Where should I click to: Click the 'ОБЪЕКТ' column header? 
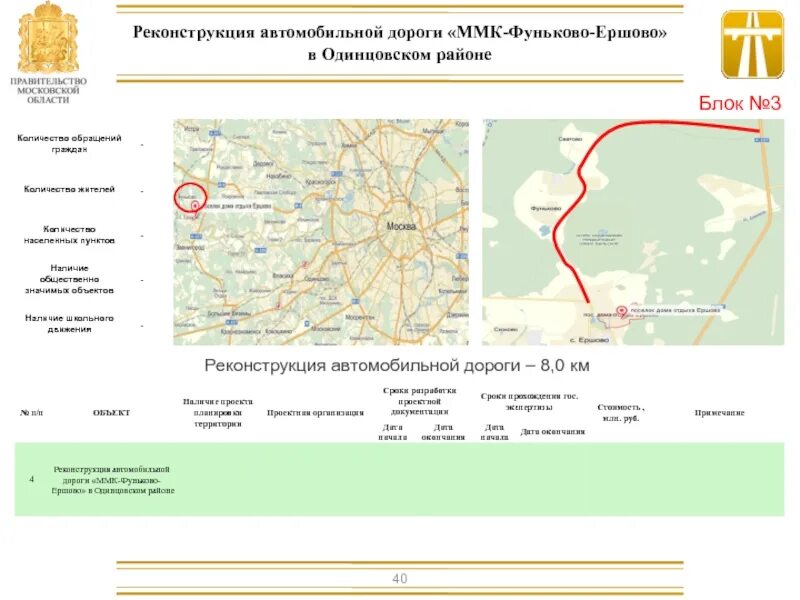coord(111,412)
